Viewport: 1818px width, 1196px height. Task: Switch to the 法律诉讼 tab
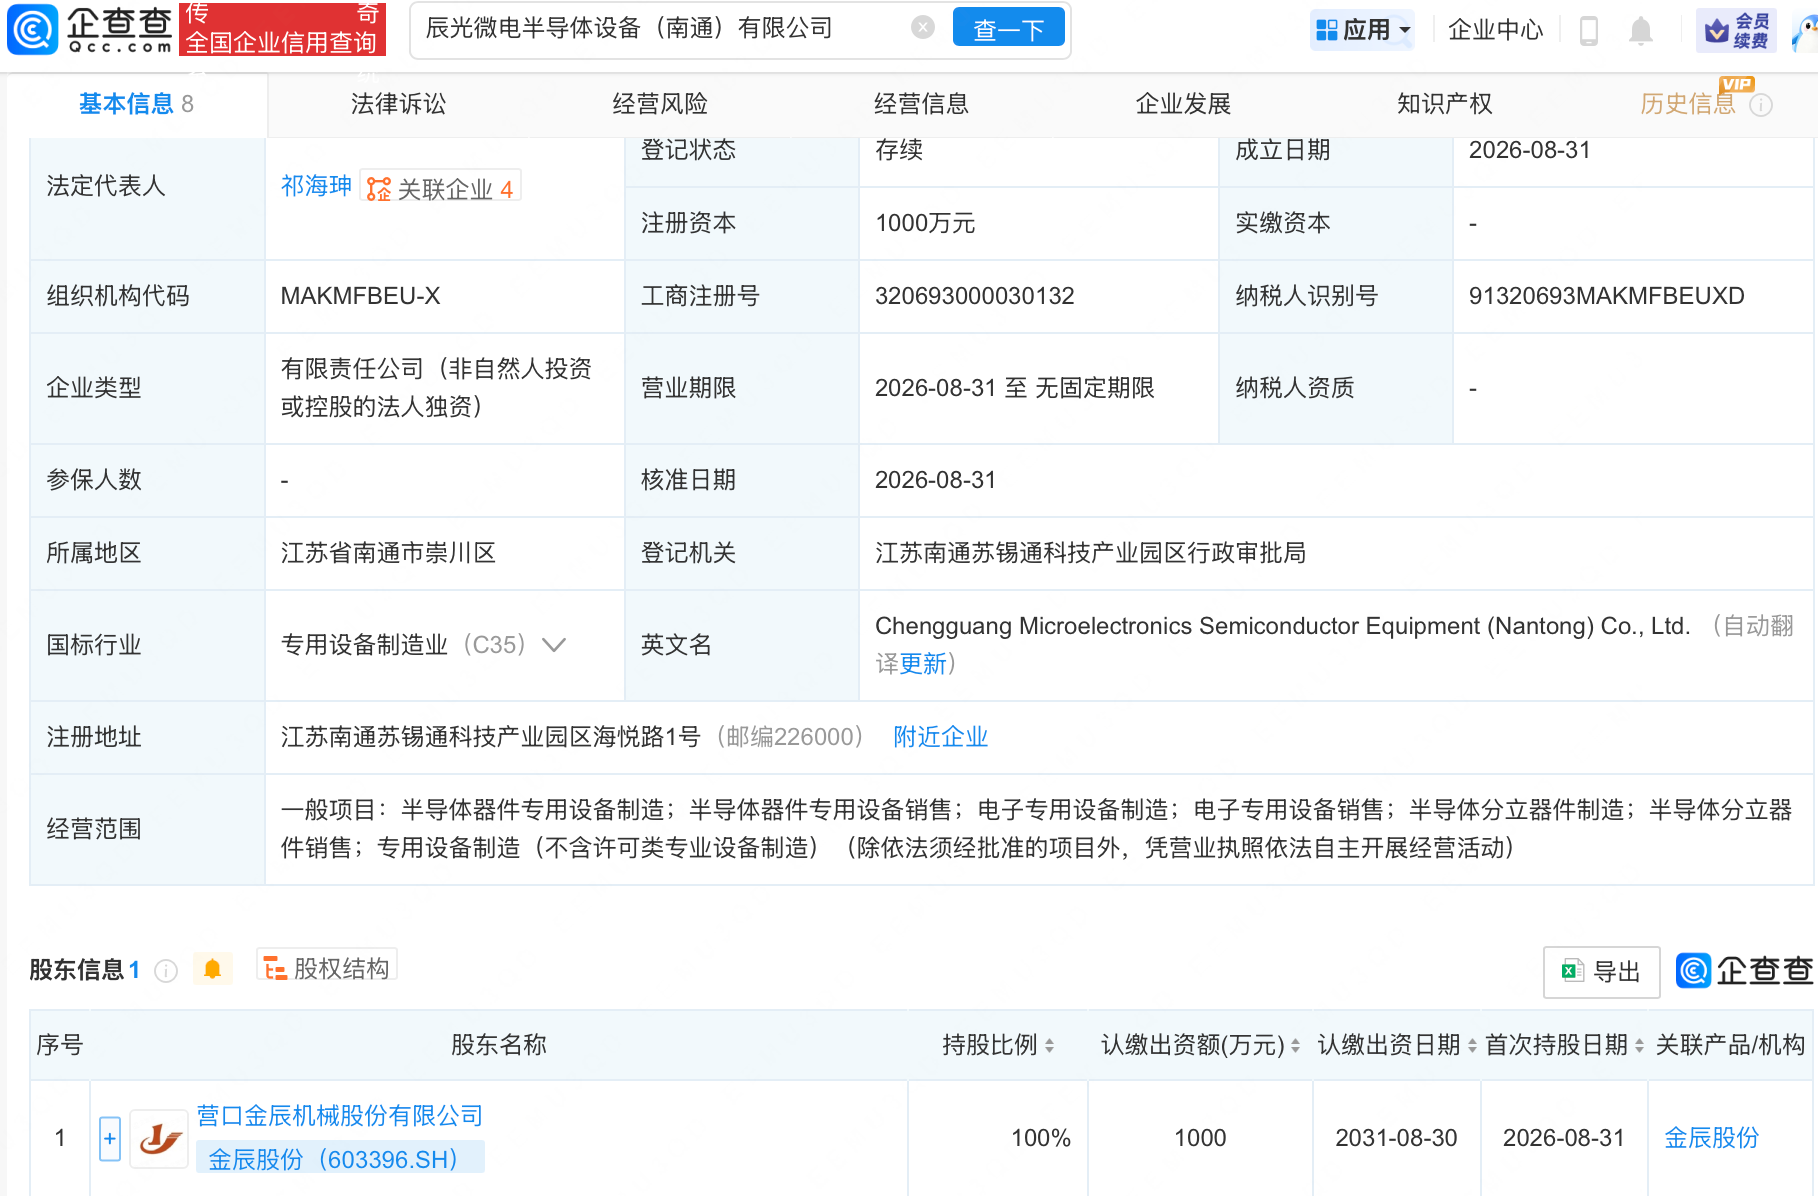point(398,104)
